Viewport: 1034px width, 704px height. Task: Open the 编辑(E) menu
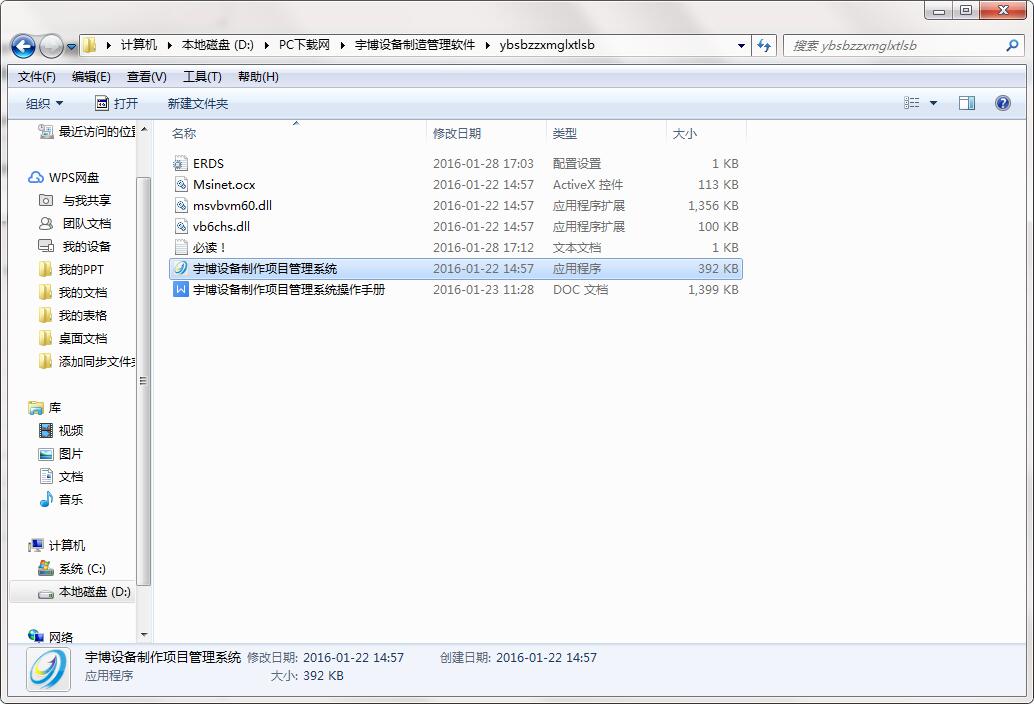91,77
